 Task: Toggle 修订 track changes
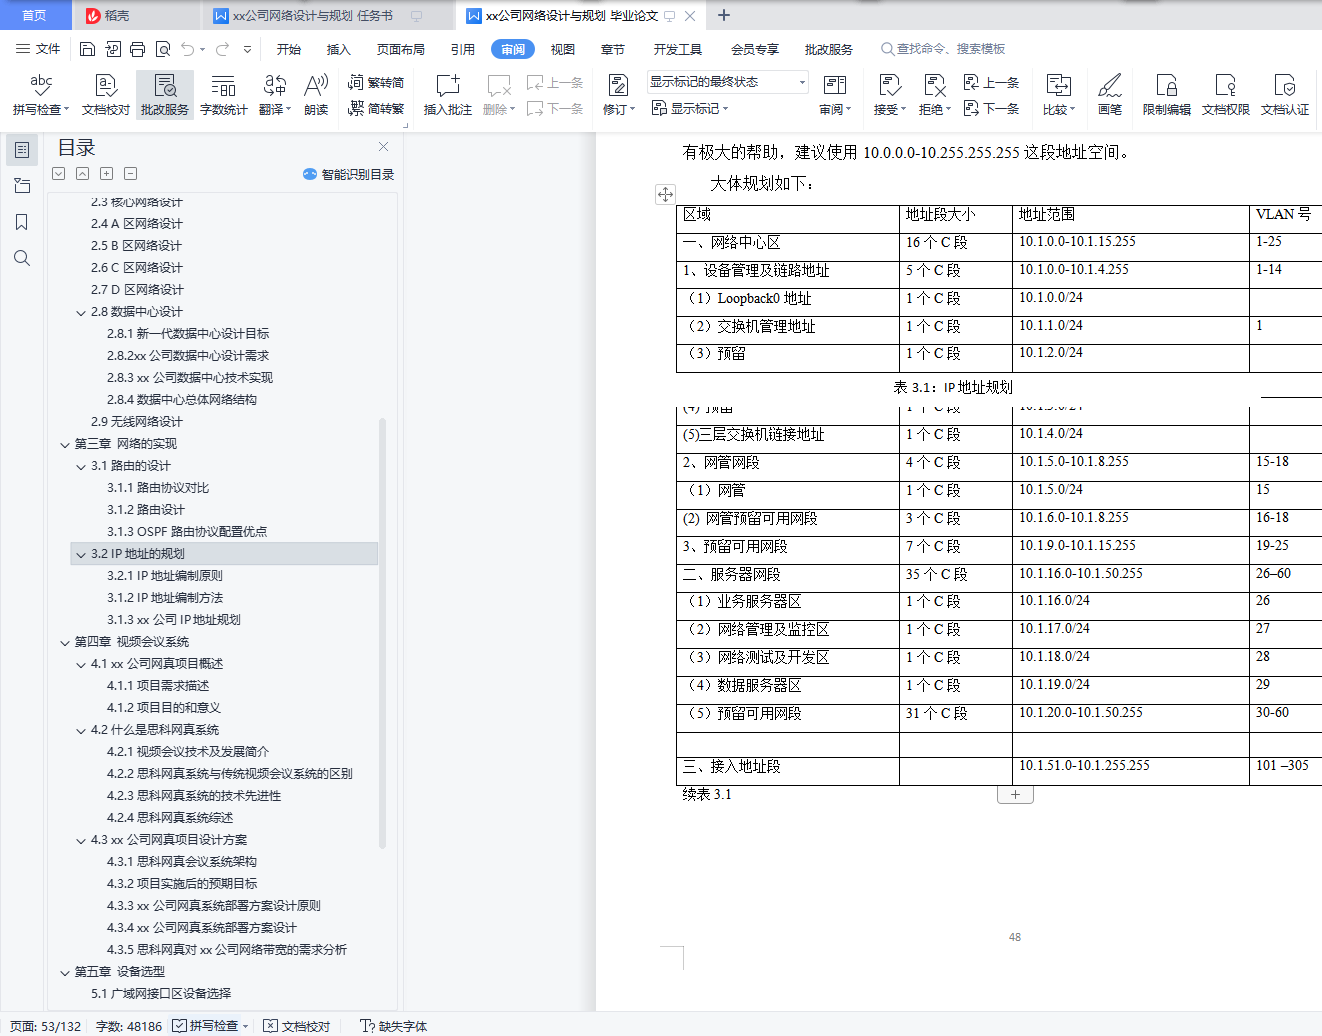point(618,95)
